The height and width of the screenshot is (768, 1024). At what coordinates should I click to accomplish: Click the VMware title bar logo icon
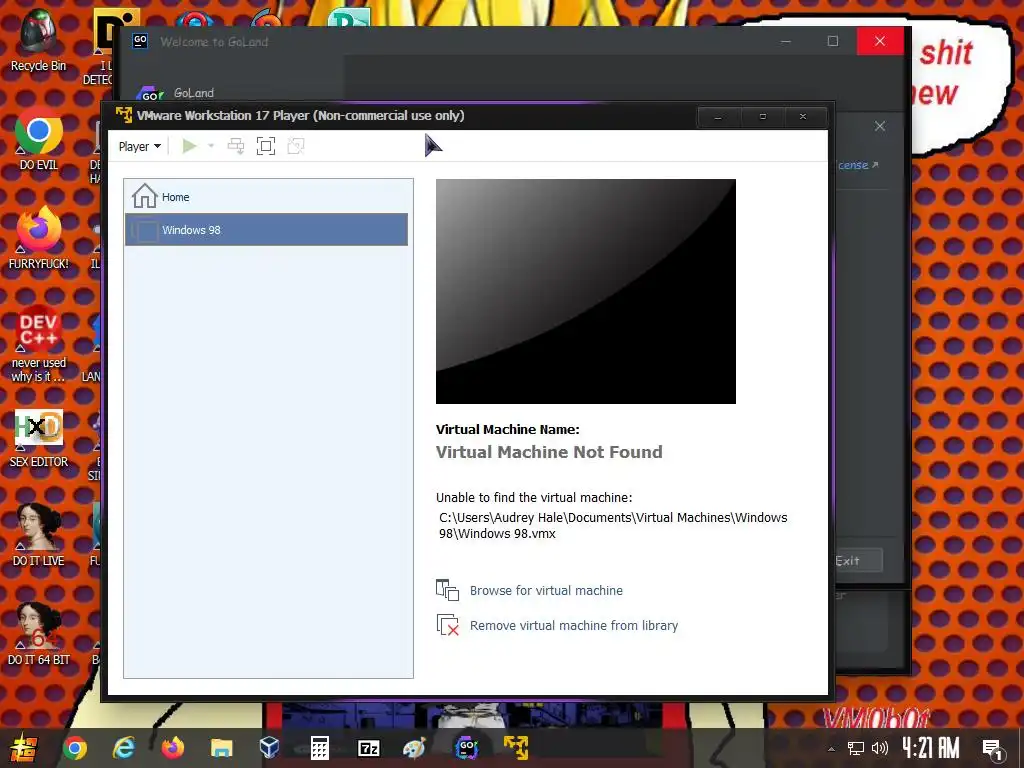(x=123, y=115)
